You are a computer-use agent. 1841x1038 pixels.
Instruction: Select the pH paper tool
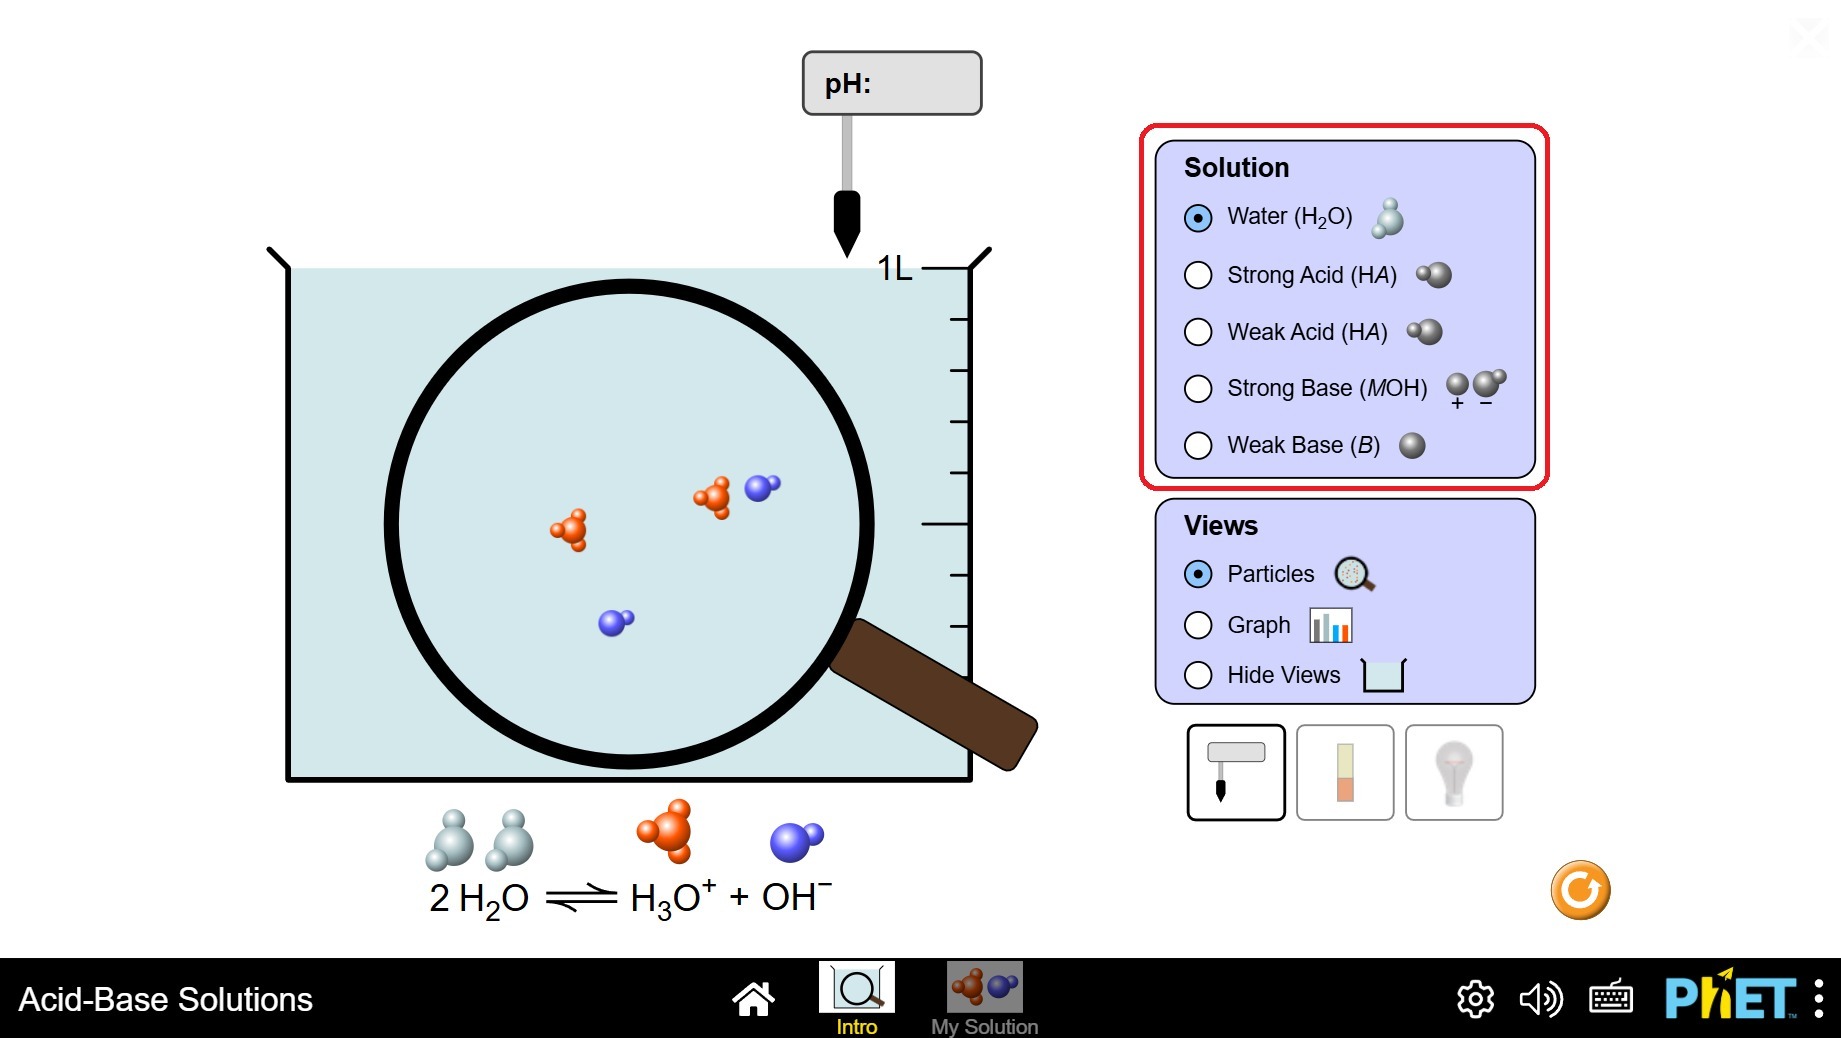tap(1345, 772)
